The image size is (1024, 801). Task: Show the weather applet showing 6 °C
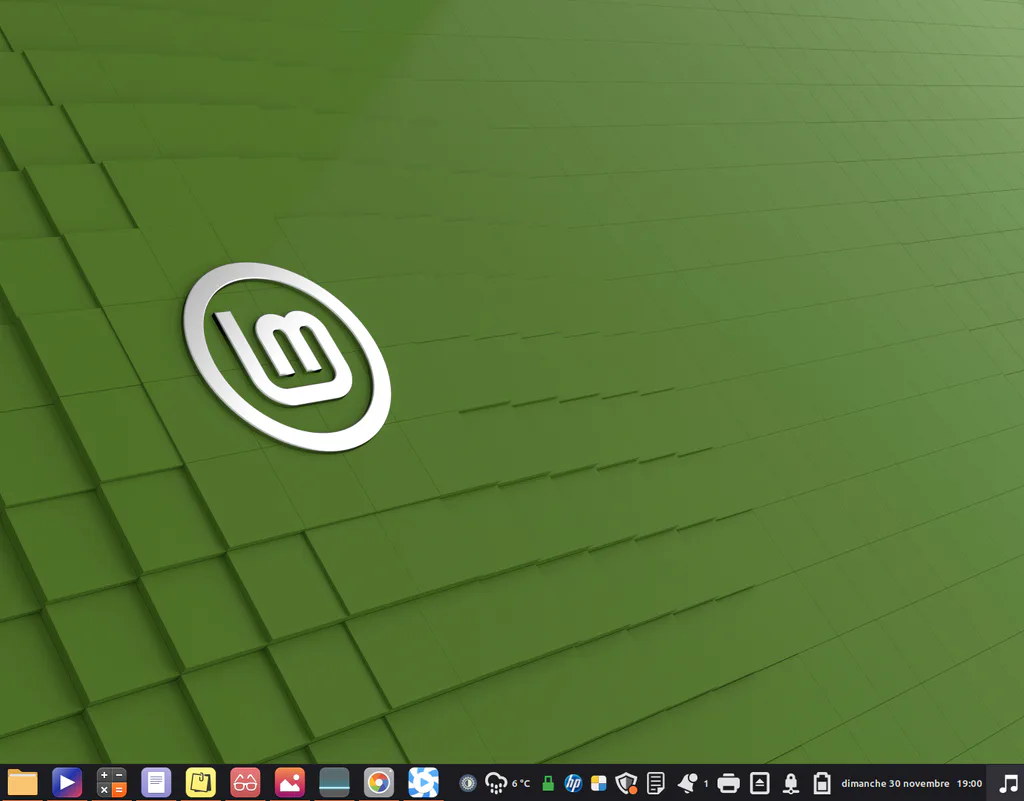[507, 783]
